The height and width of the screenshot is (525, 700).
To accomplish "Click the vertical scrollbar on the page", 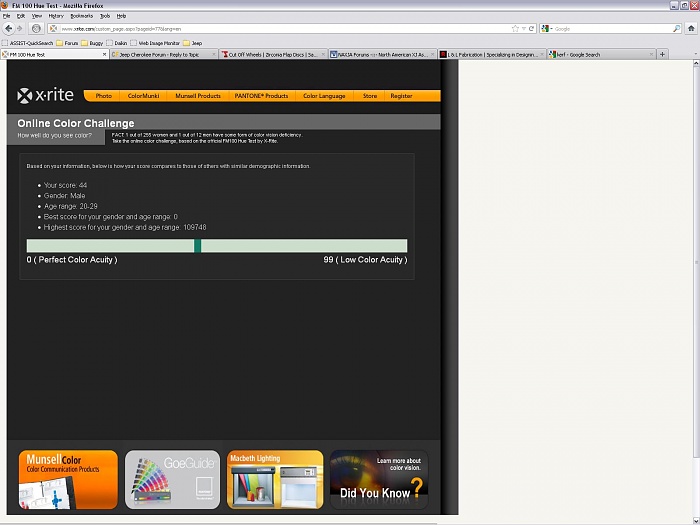I will tap(696, 261).
